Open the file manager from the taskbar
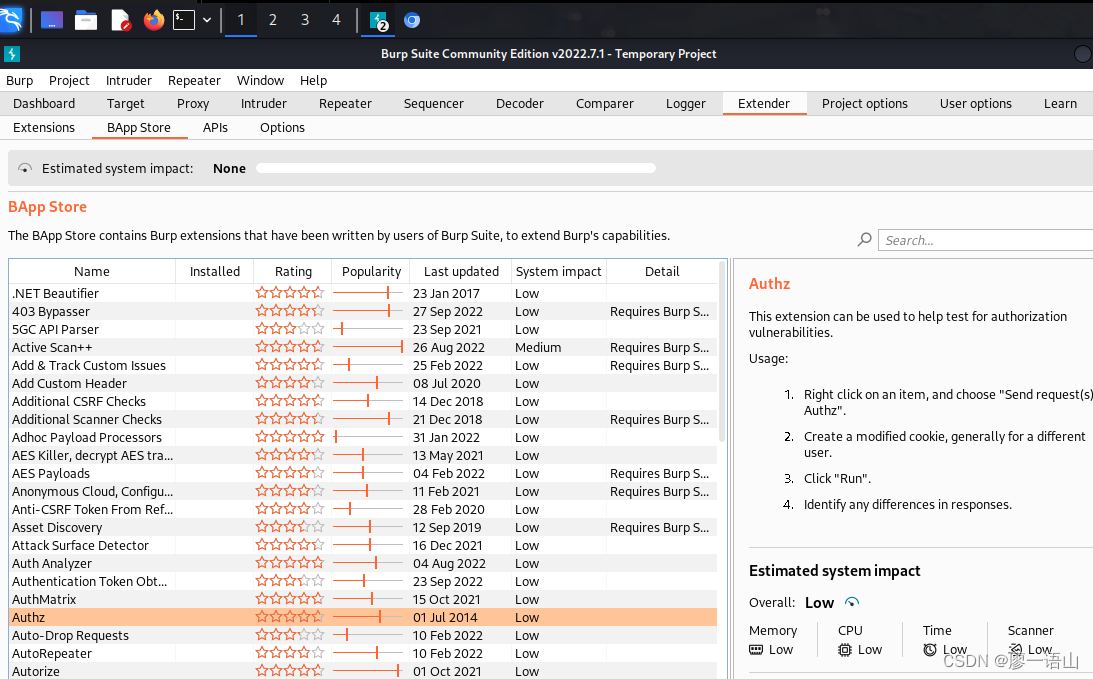Viewport: 1093px width, 679px height. (x=86, y=20)
